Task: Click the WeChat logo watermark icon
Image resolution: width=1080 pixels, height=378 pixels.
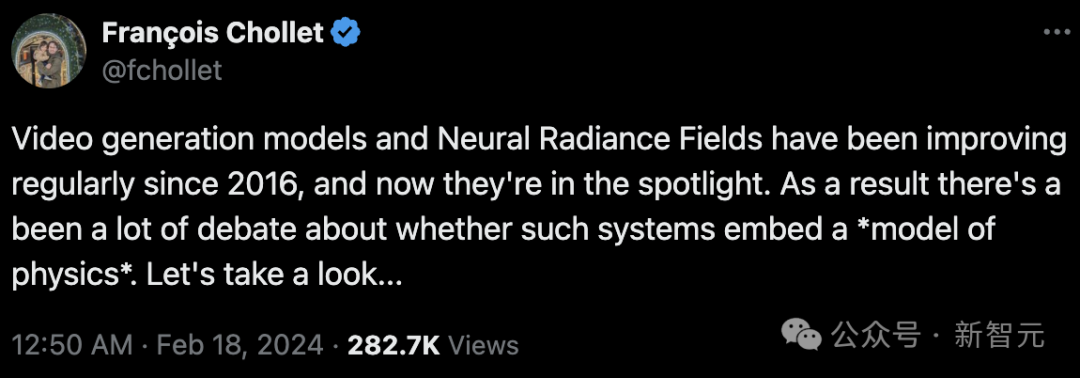Action: (x=802, y=333)
